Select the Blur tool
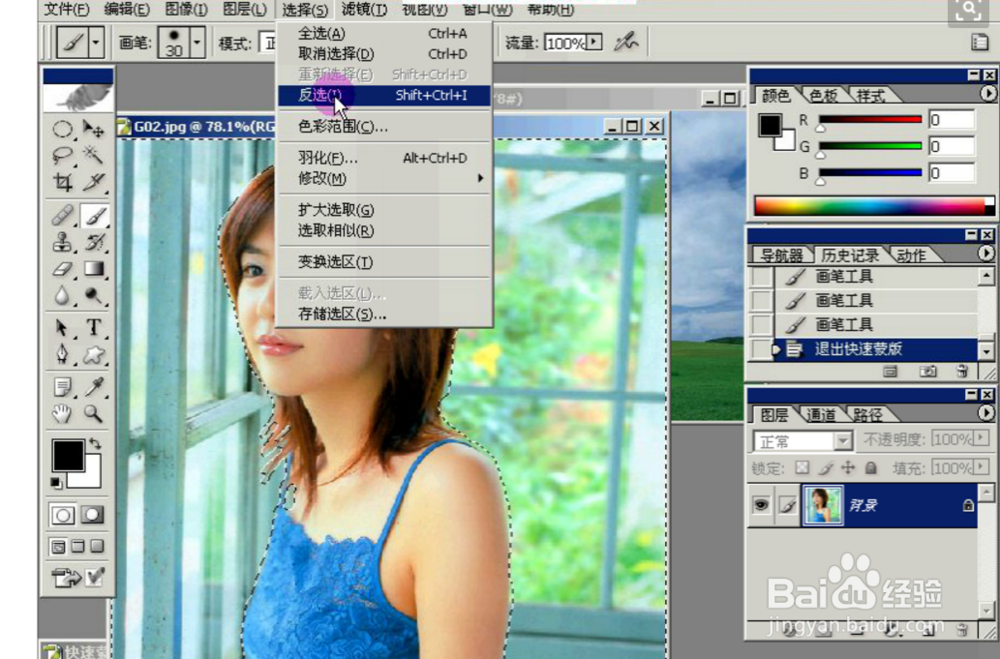1000x659 pixels. [x=62, y=295]
